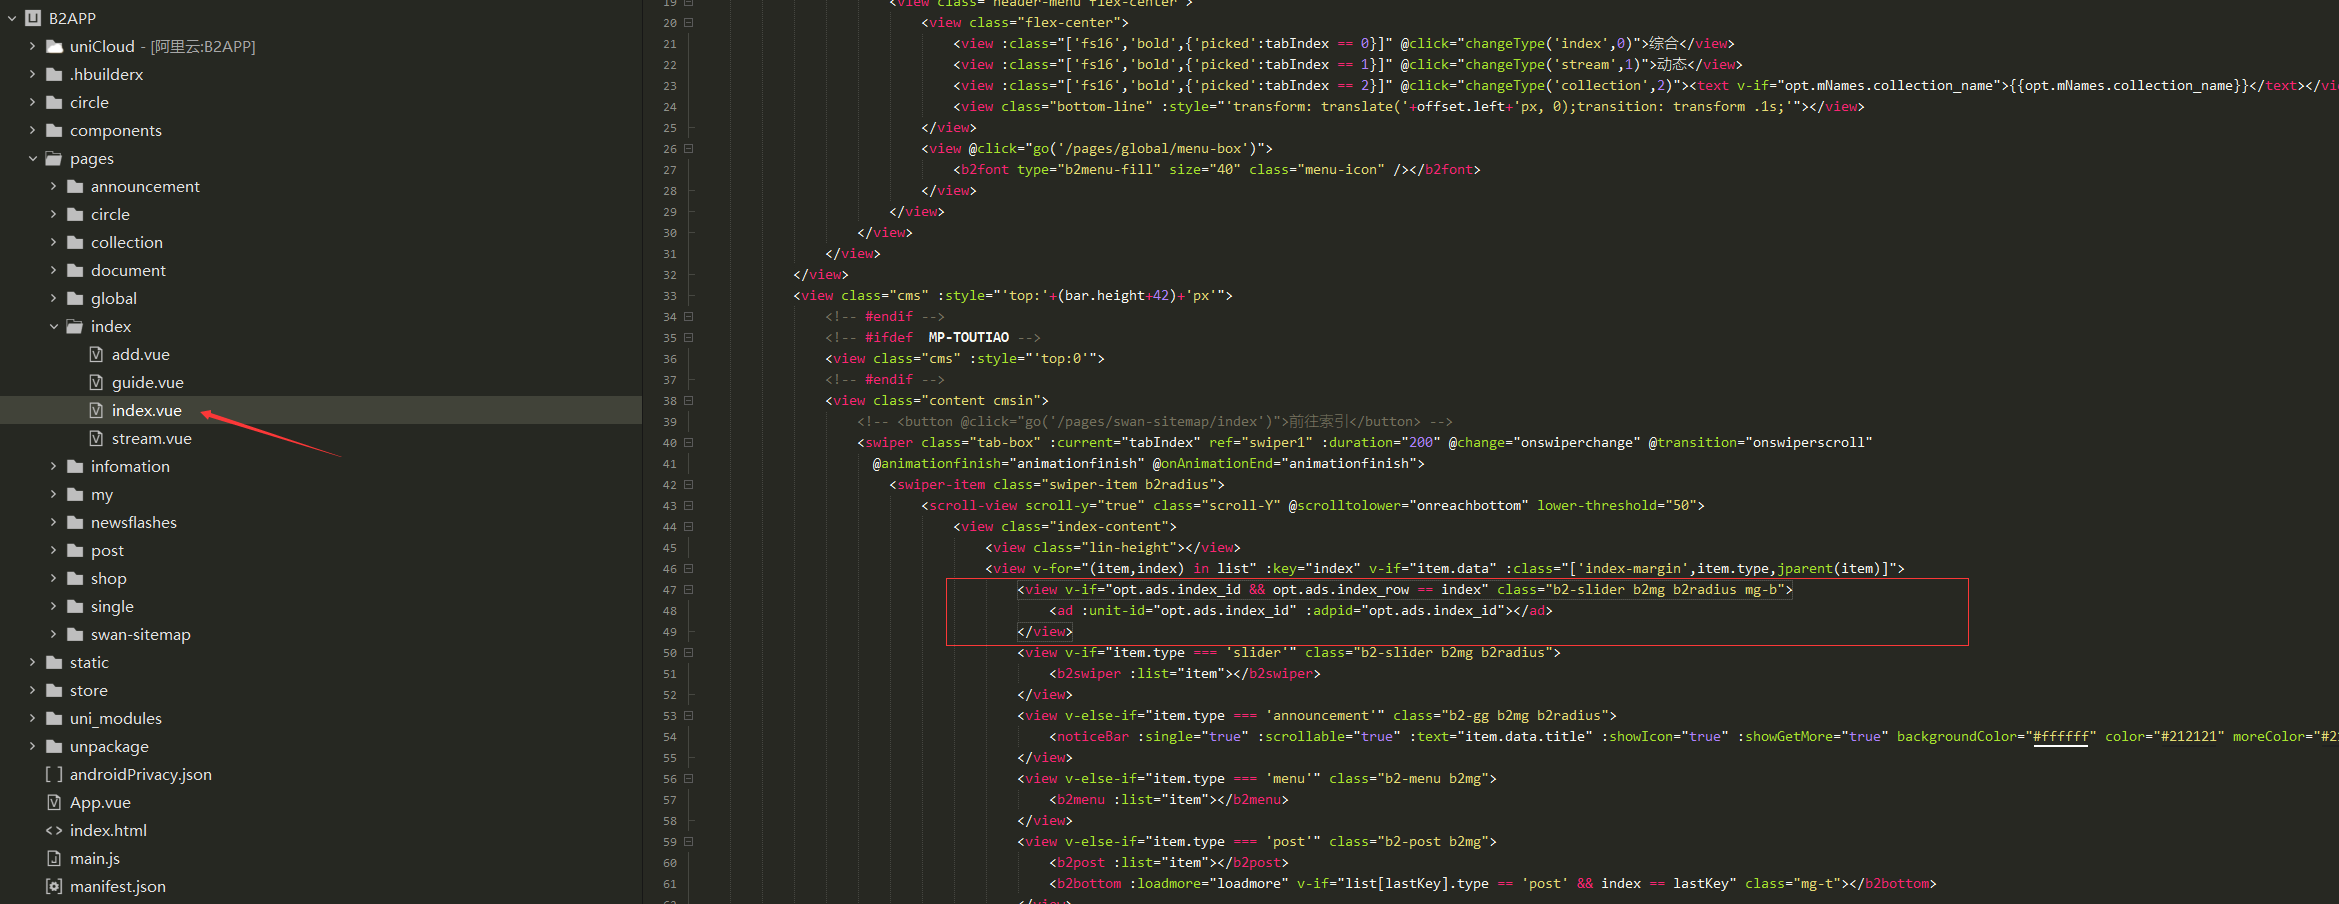Toggle code fold at line 40

click(688, 443)
